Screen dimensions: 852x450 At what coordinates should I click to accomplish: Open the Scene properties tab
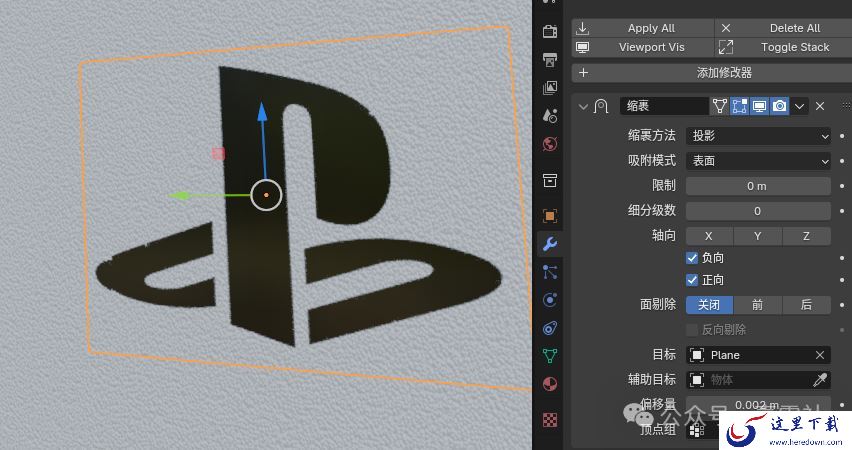click(550, 116)
